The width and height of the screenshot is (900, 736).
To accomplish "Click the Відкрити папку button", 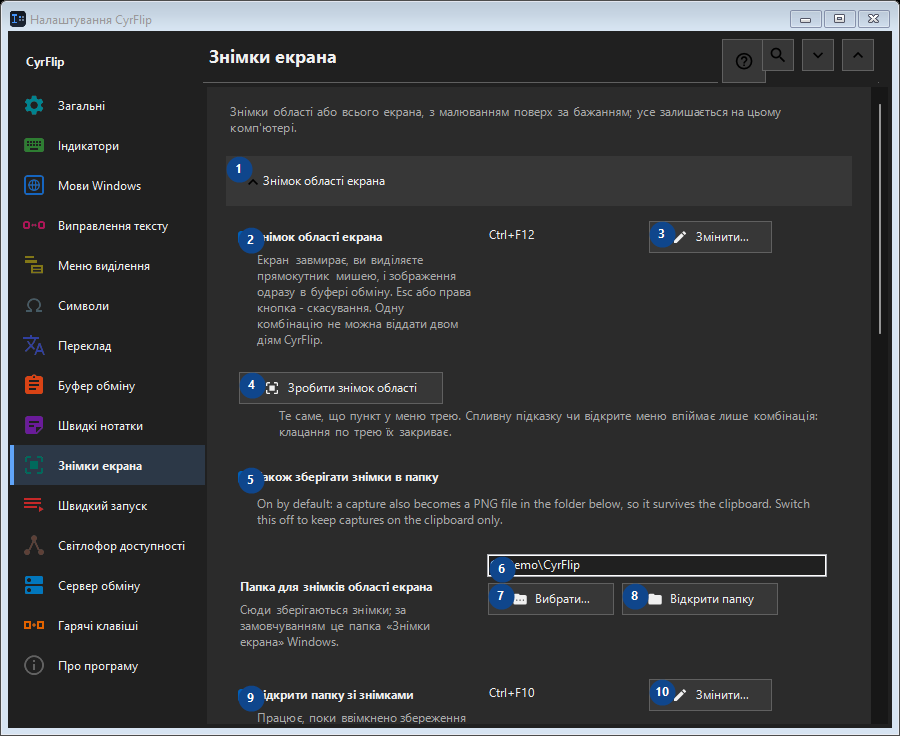I will tap(700, 599).
